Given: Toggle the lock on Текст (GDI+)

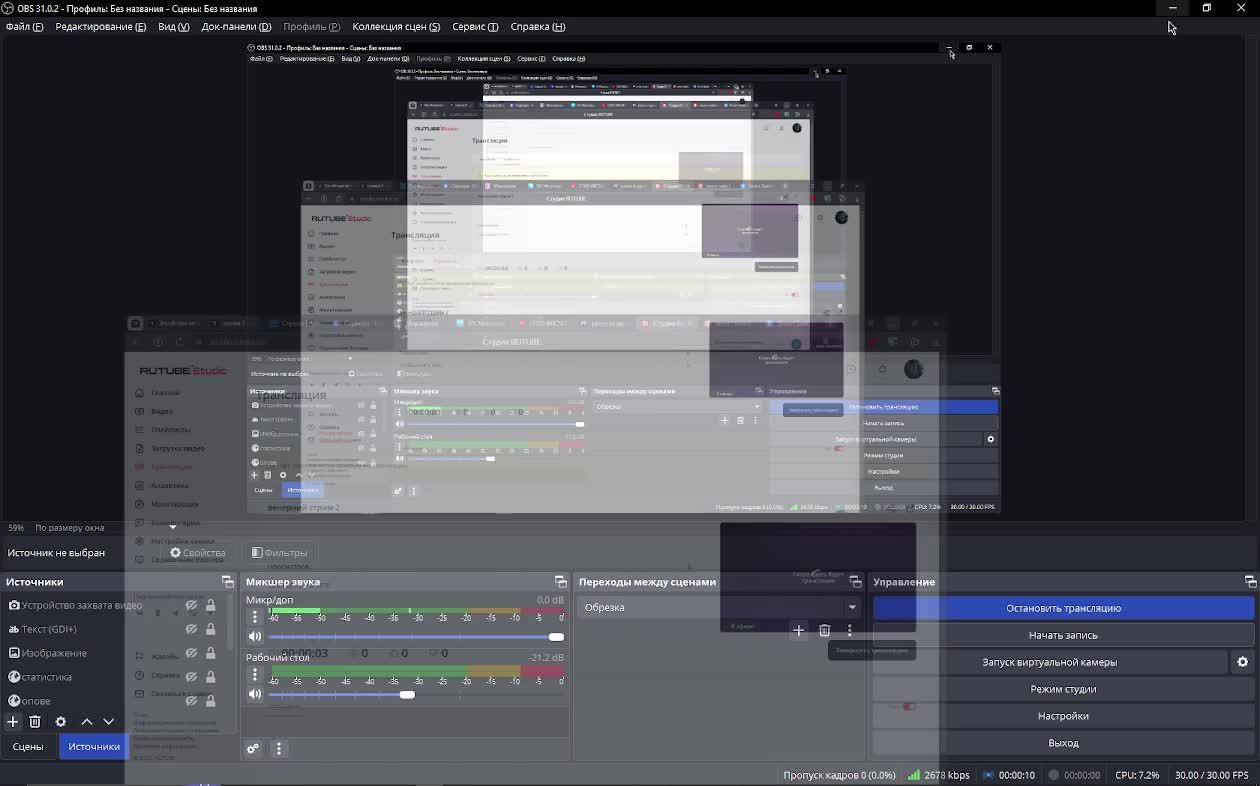Looking at the screenshot, I should (210, 629).
